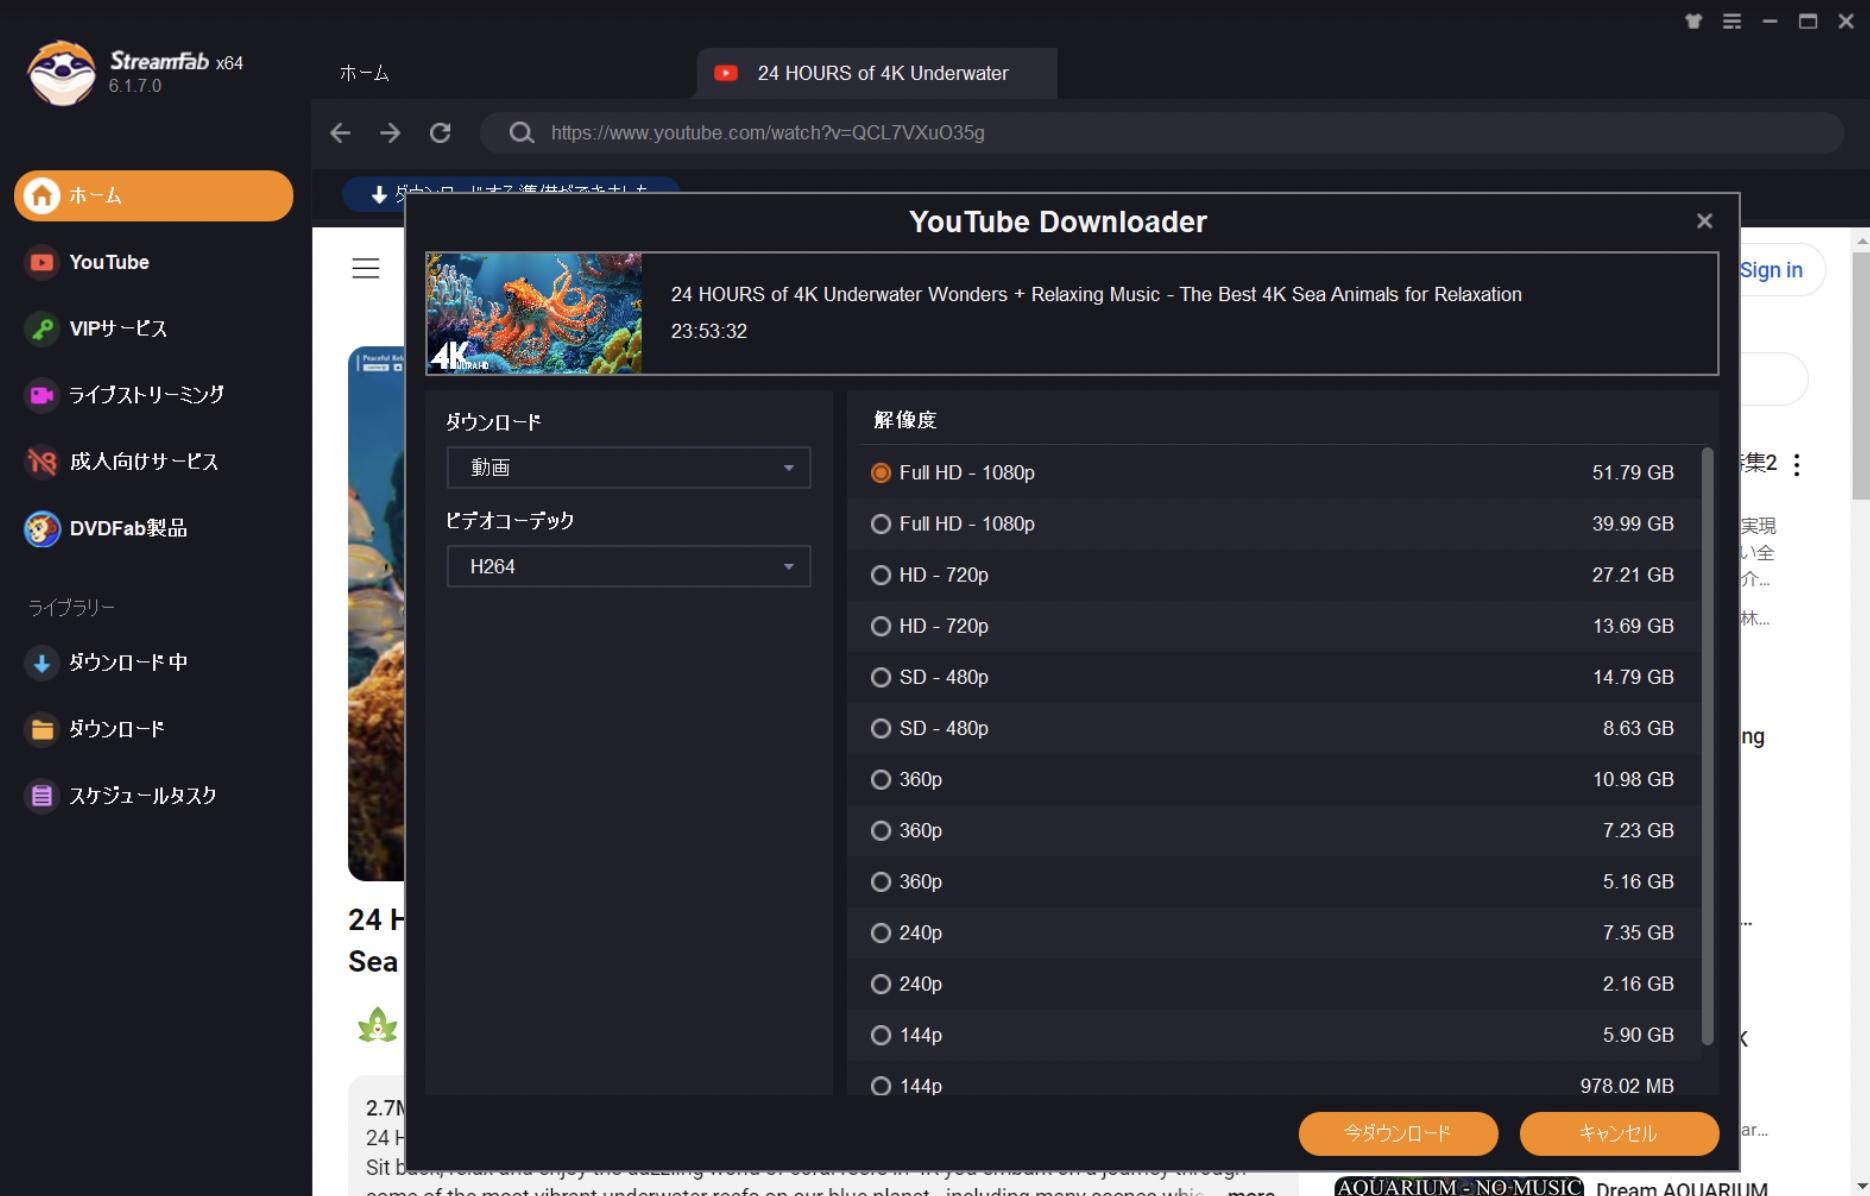
Task: Open DVDFab製品 in the sidebar
Action: click(106, 528)
